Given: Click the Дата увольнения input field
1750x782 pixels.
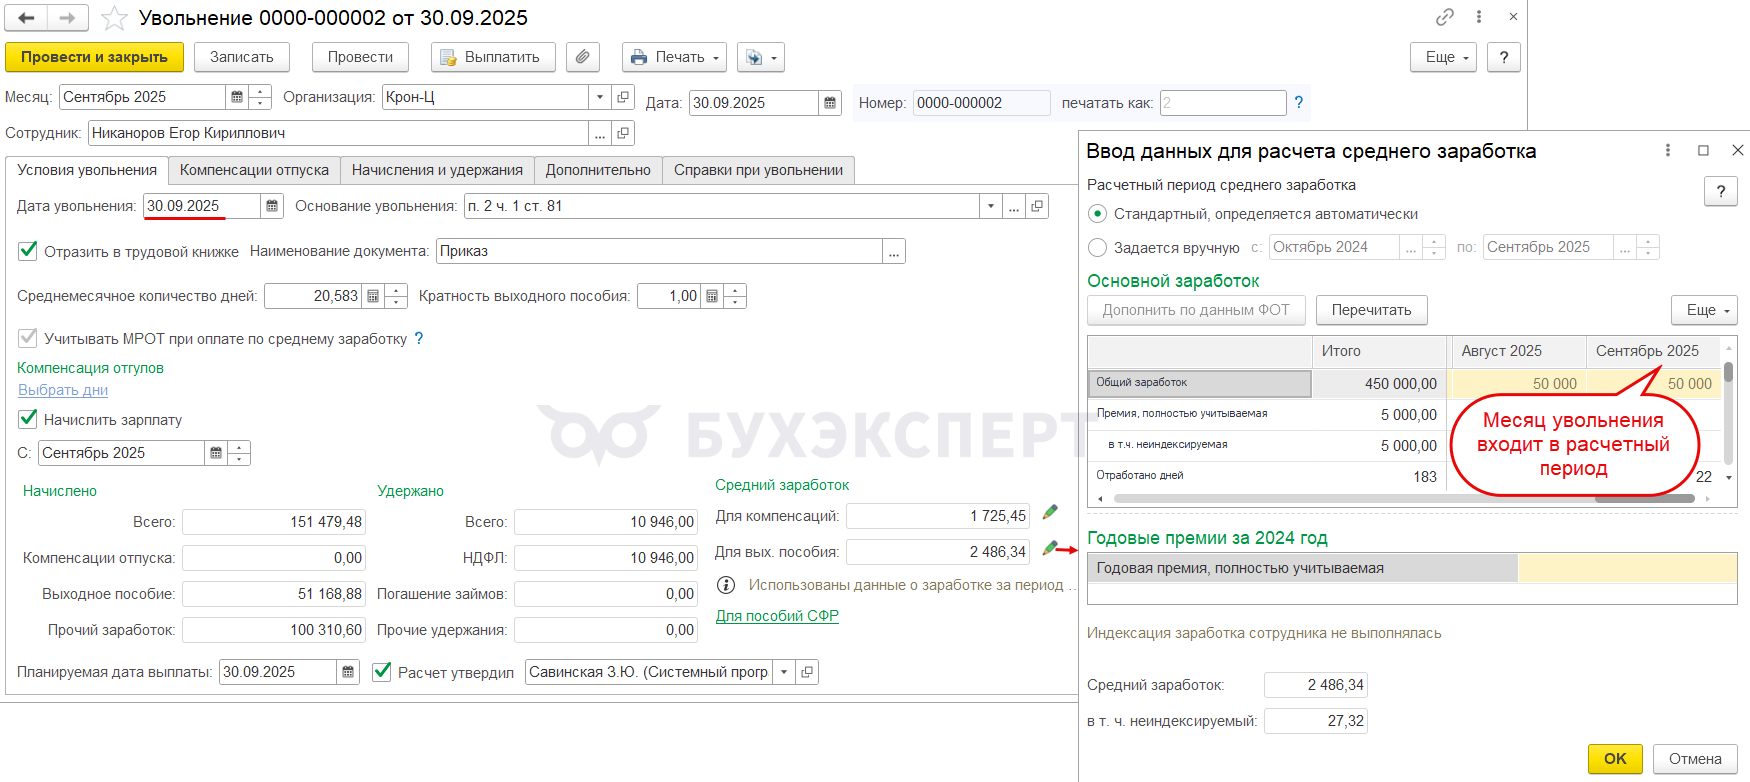Looking at the screenshot, I should click(x=201, y=206).
